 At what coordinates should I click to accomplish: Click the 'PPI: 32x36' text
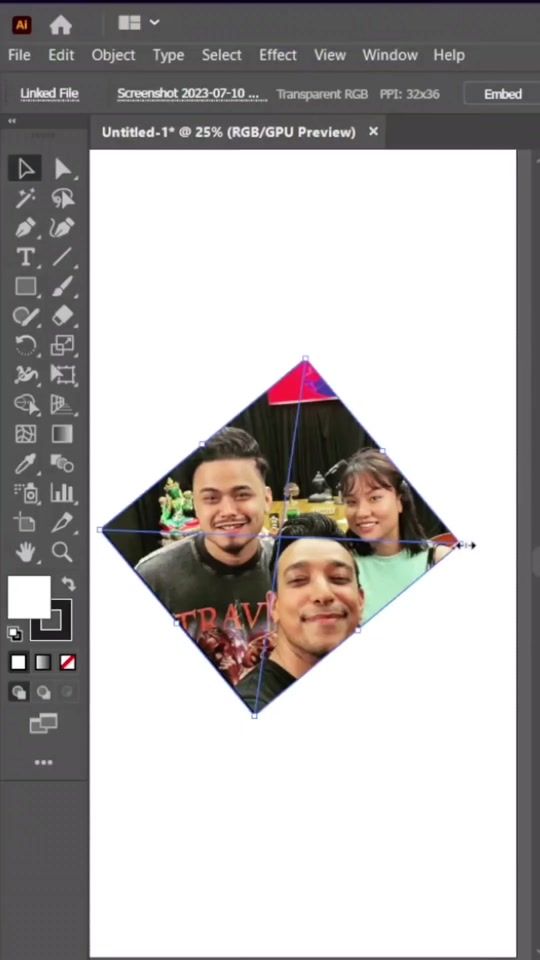[410, 94]
